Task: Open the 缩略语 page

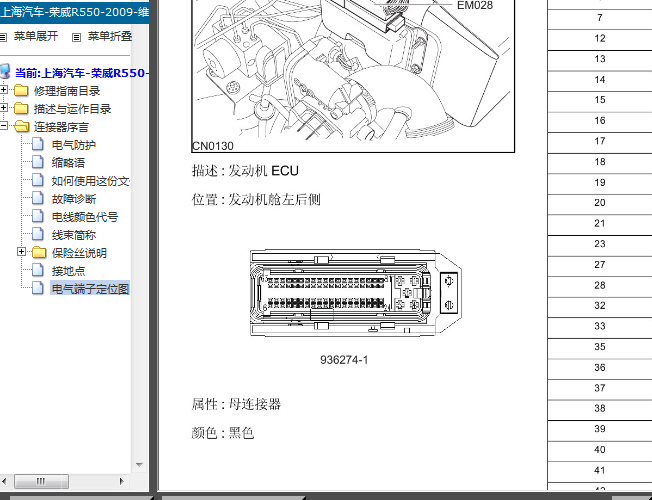Action: click(68, 163)
